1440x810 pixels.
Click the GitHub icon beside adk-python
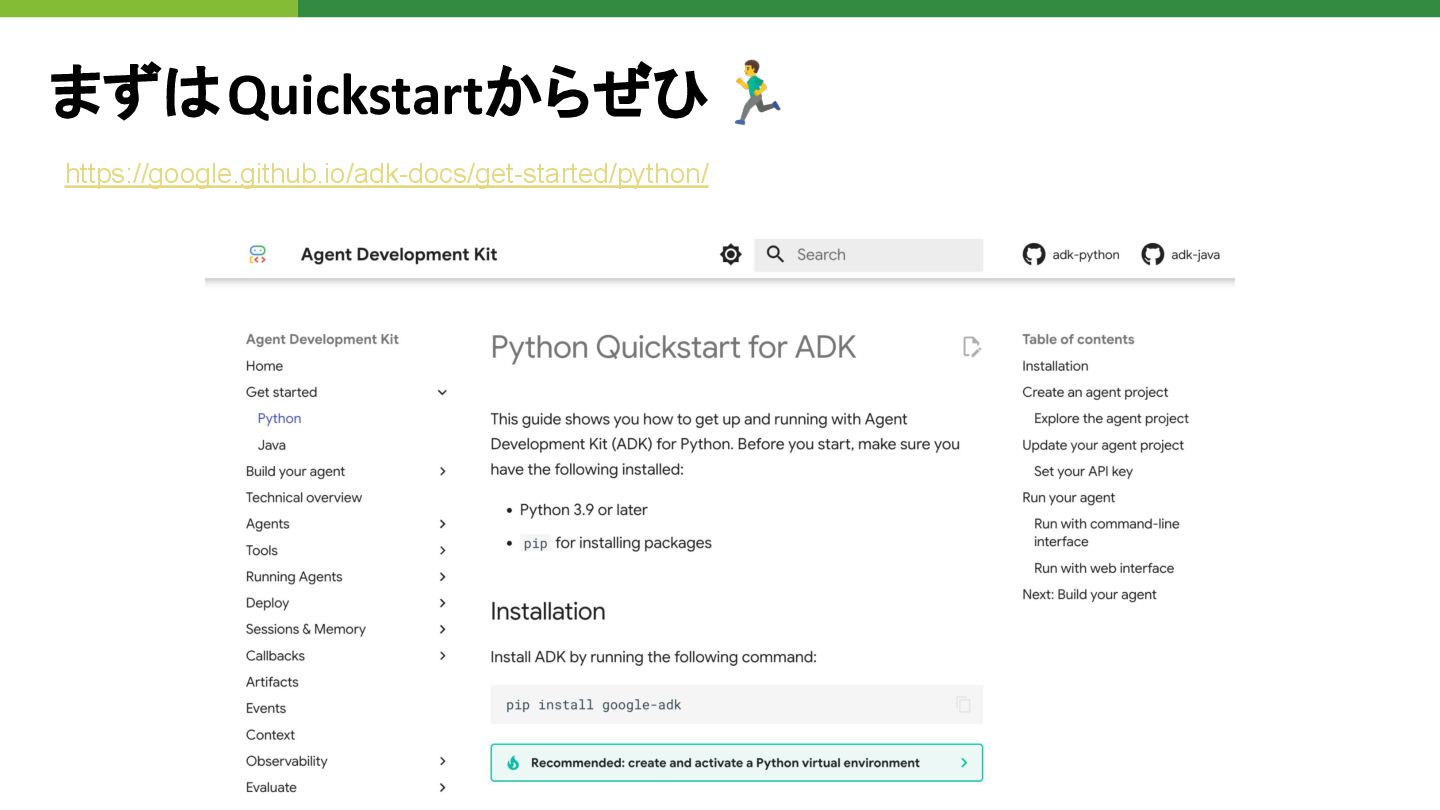[1034, 254]
